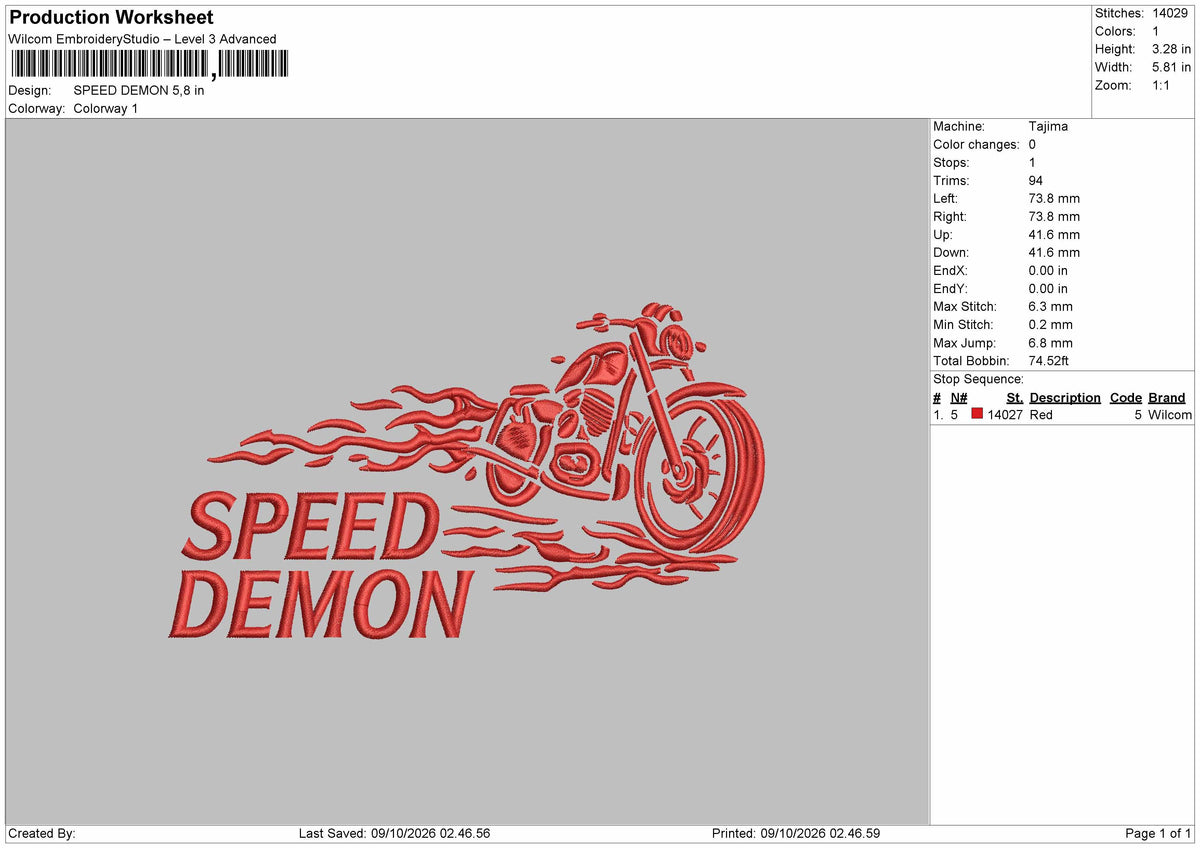Click the 'Brand' column header
The width and height of the screenshot is (1200, 848).
tap(1167, 398)
